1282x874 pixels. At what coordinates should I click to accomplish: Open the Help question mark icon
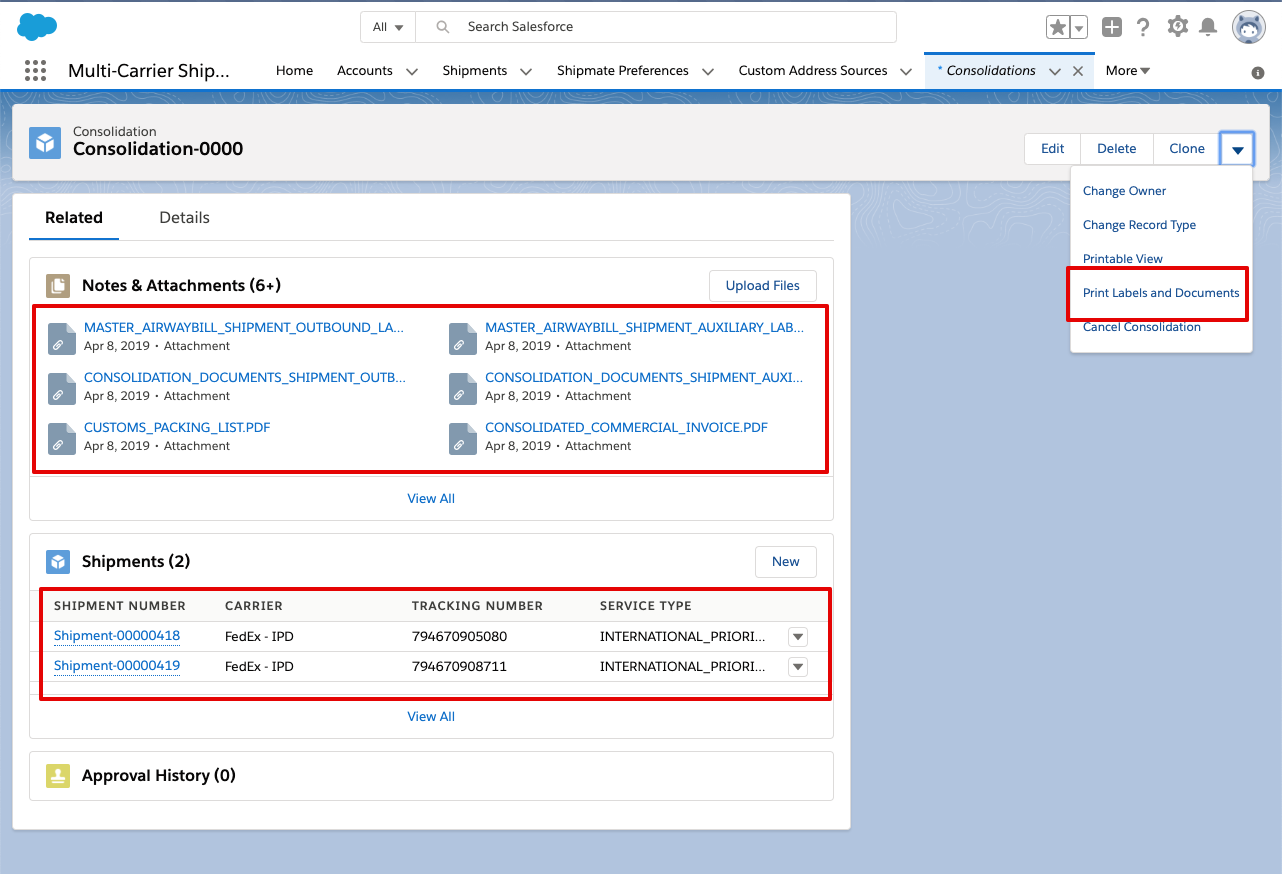pyautogui.click(x=1144, y=27)
